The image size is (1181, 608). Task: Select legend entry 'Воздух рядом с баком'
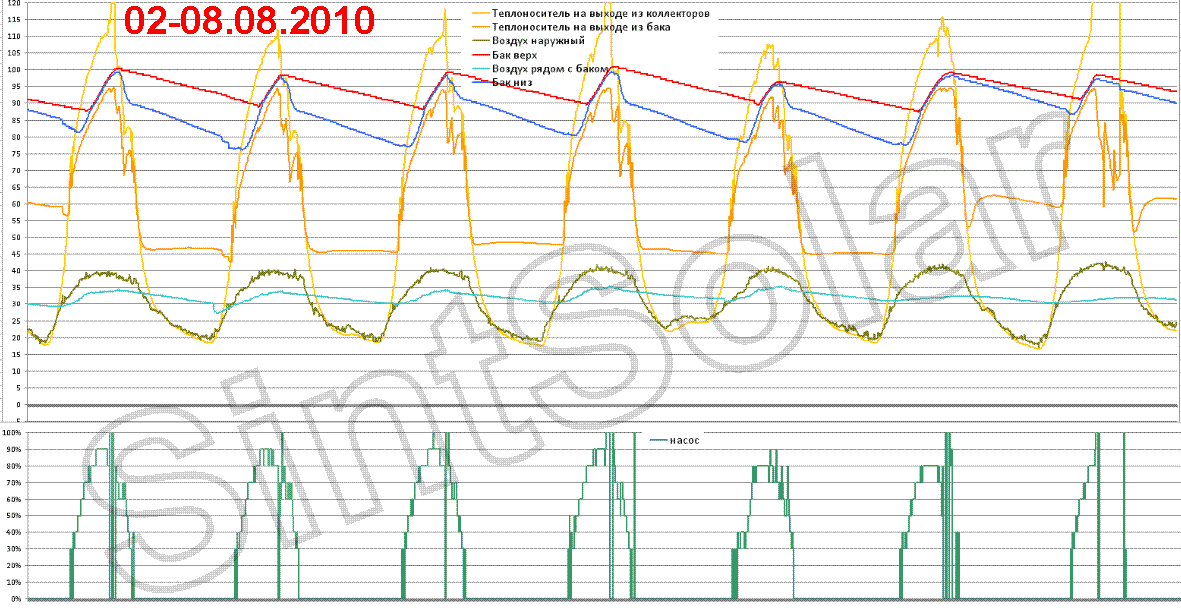(549, 68)
